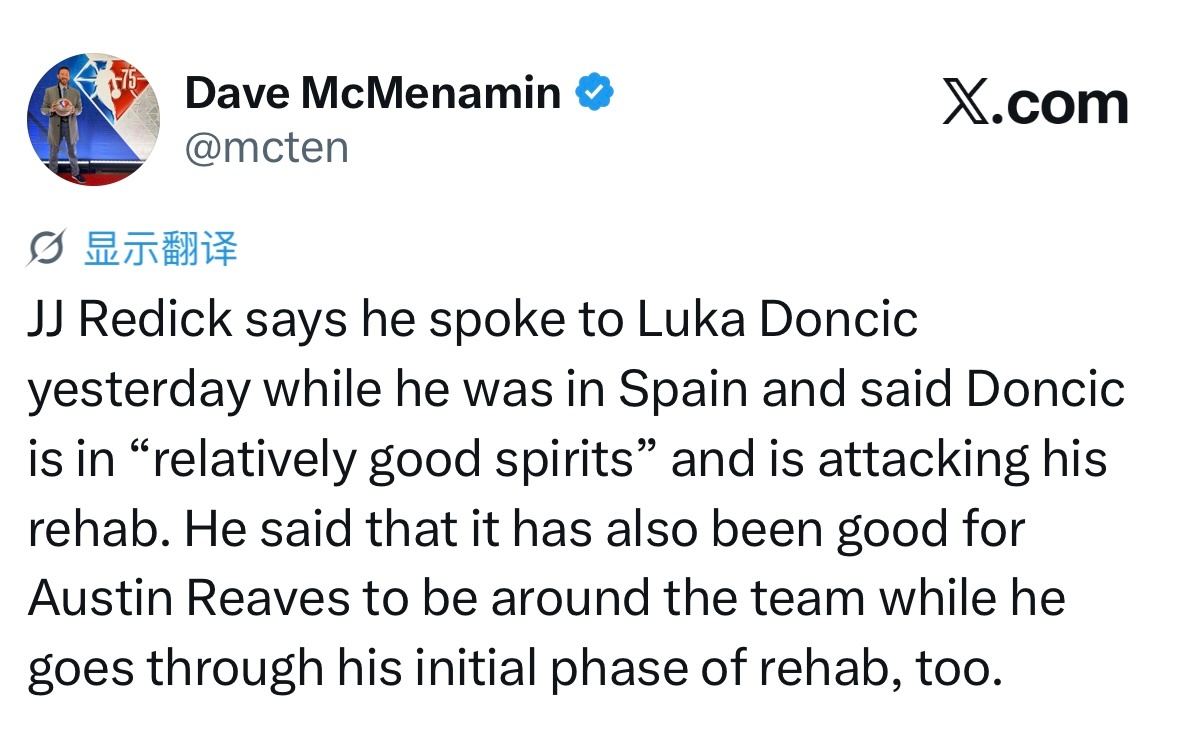Click the blue verified checkmark badge
The image size is (1179, 731).
tap(594, 92)
